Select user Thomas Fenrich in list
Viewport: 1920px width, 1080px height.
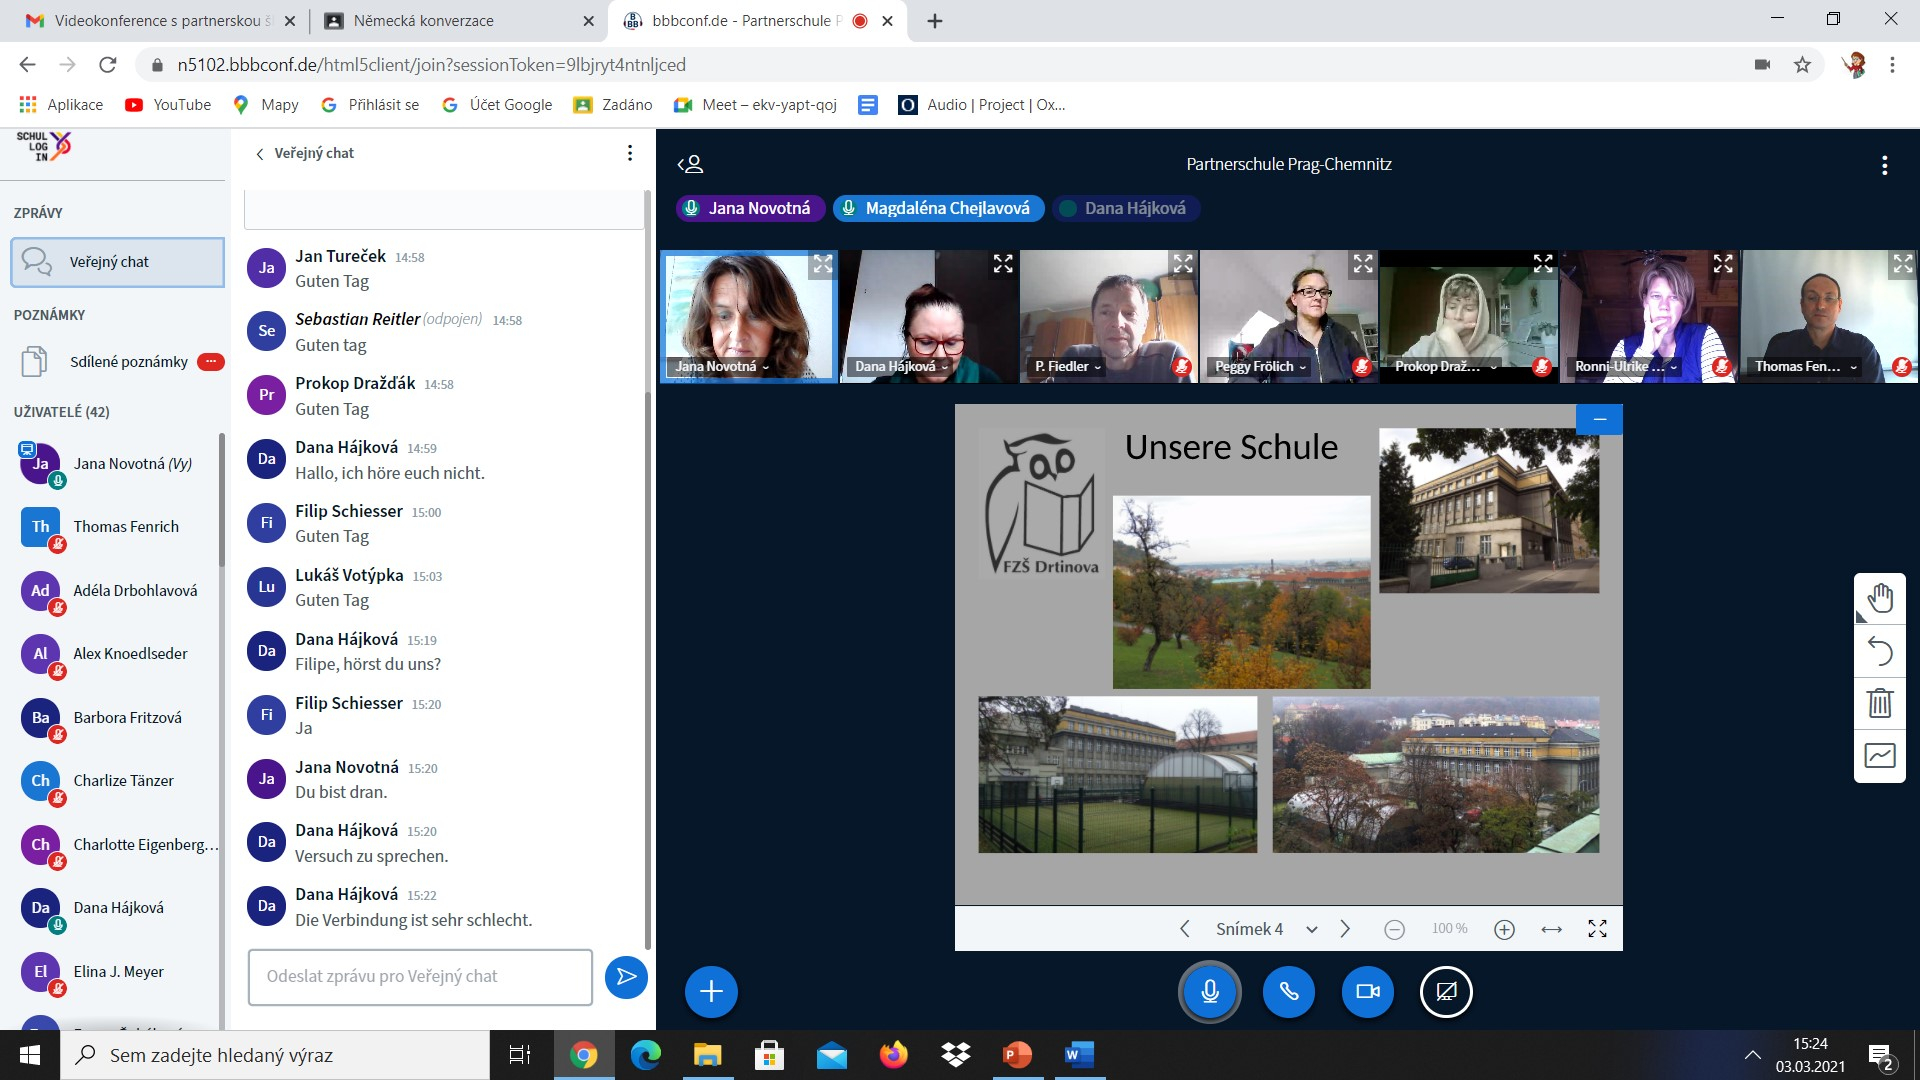117,528
